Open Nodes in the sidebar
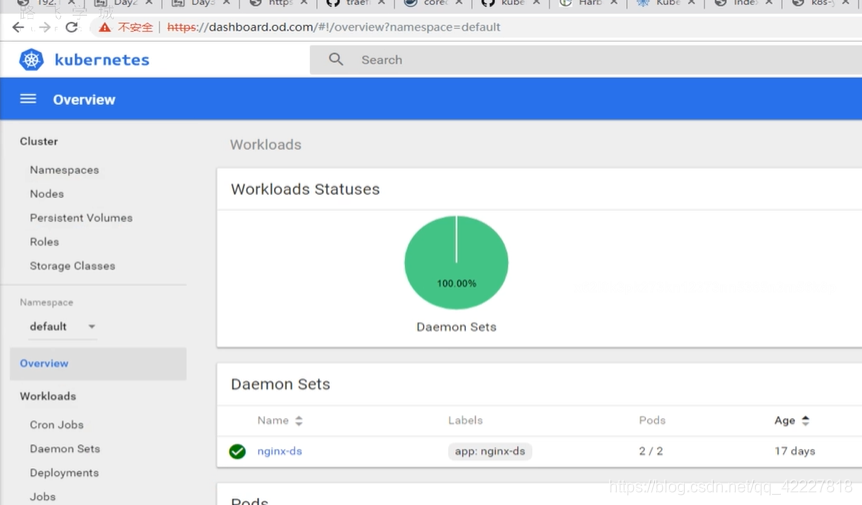Image resolution: width=862 pixels, height=505 pixels. pos(47,194)
